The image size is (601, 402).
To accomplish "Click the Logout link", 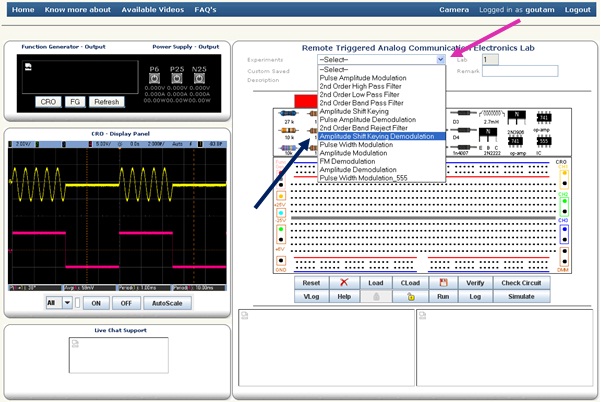I will 577,8.
